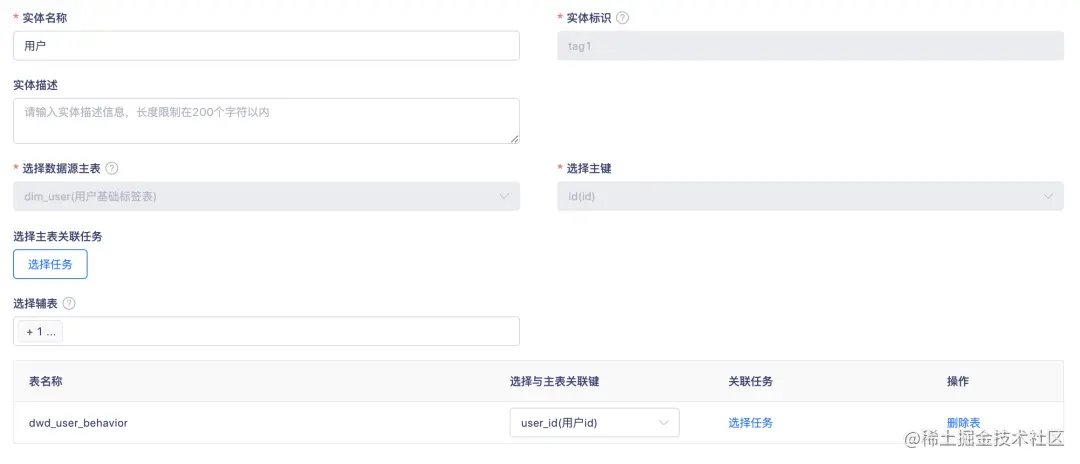1080x464 pixels.
Task: Click the 实体描述 label
Action: (x=35, y=85)
